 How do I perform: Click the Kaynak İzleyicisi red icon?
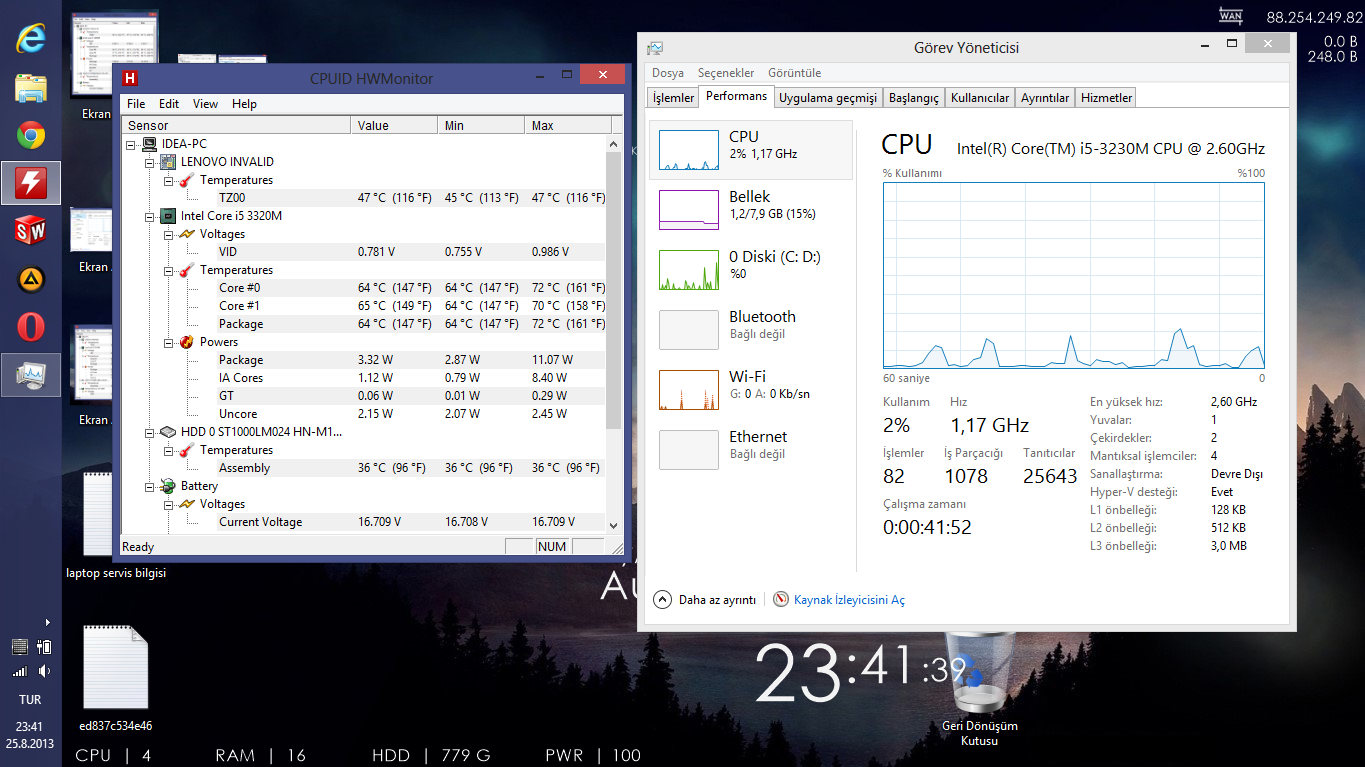781,599
